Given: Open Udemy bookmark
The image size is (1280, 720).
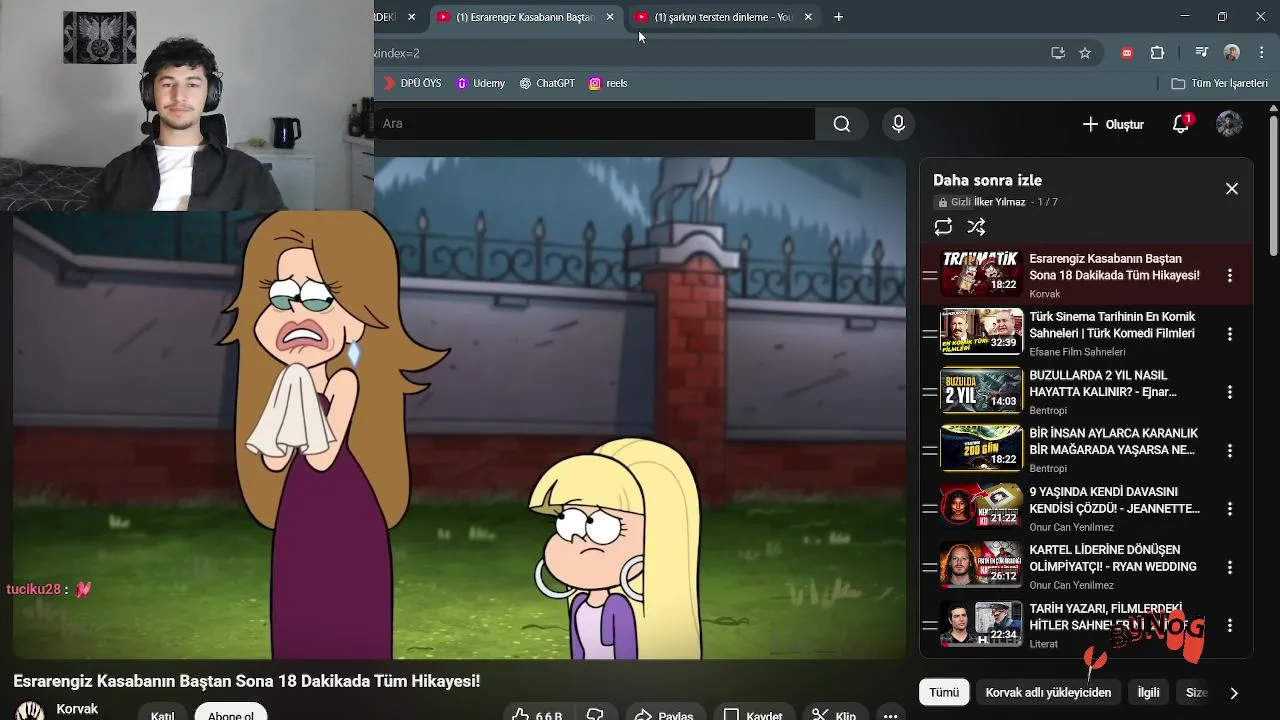Looking at the screenshot, I should click(480, 83).
